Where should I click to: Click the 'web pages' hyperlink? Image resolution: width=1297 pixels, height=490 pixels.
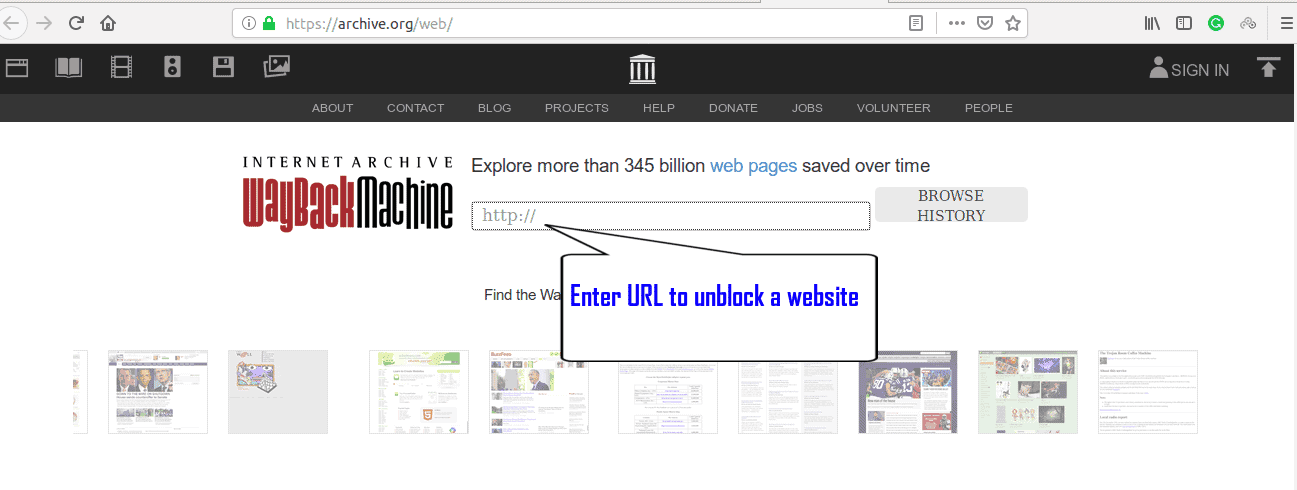click(x=753, y=166)
